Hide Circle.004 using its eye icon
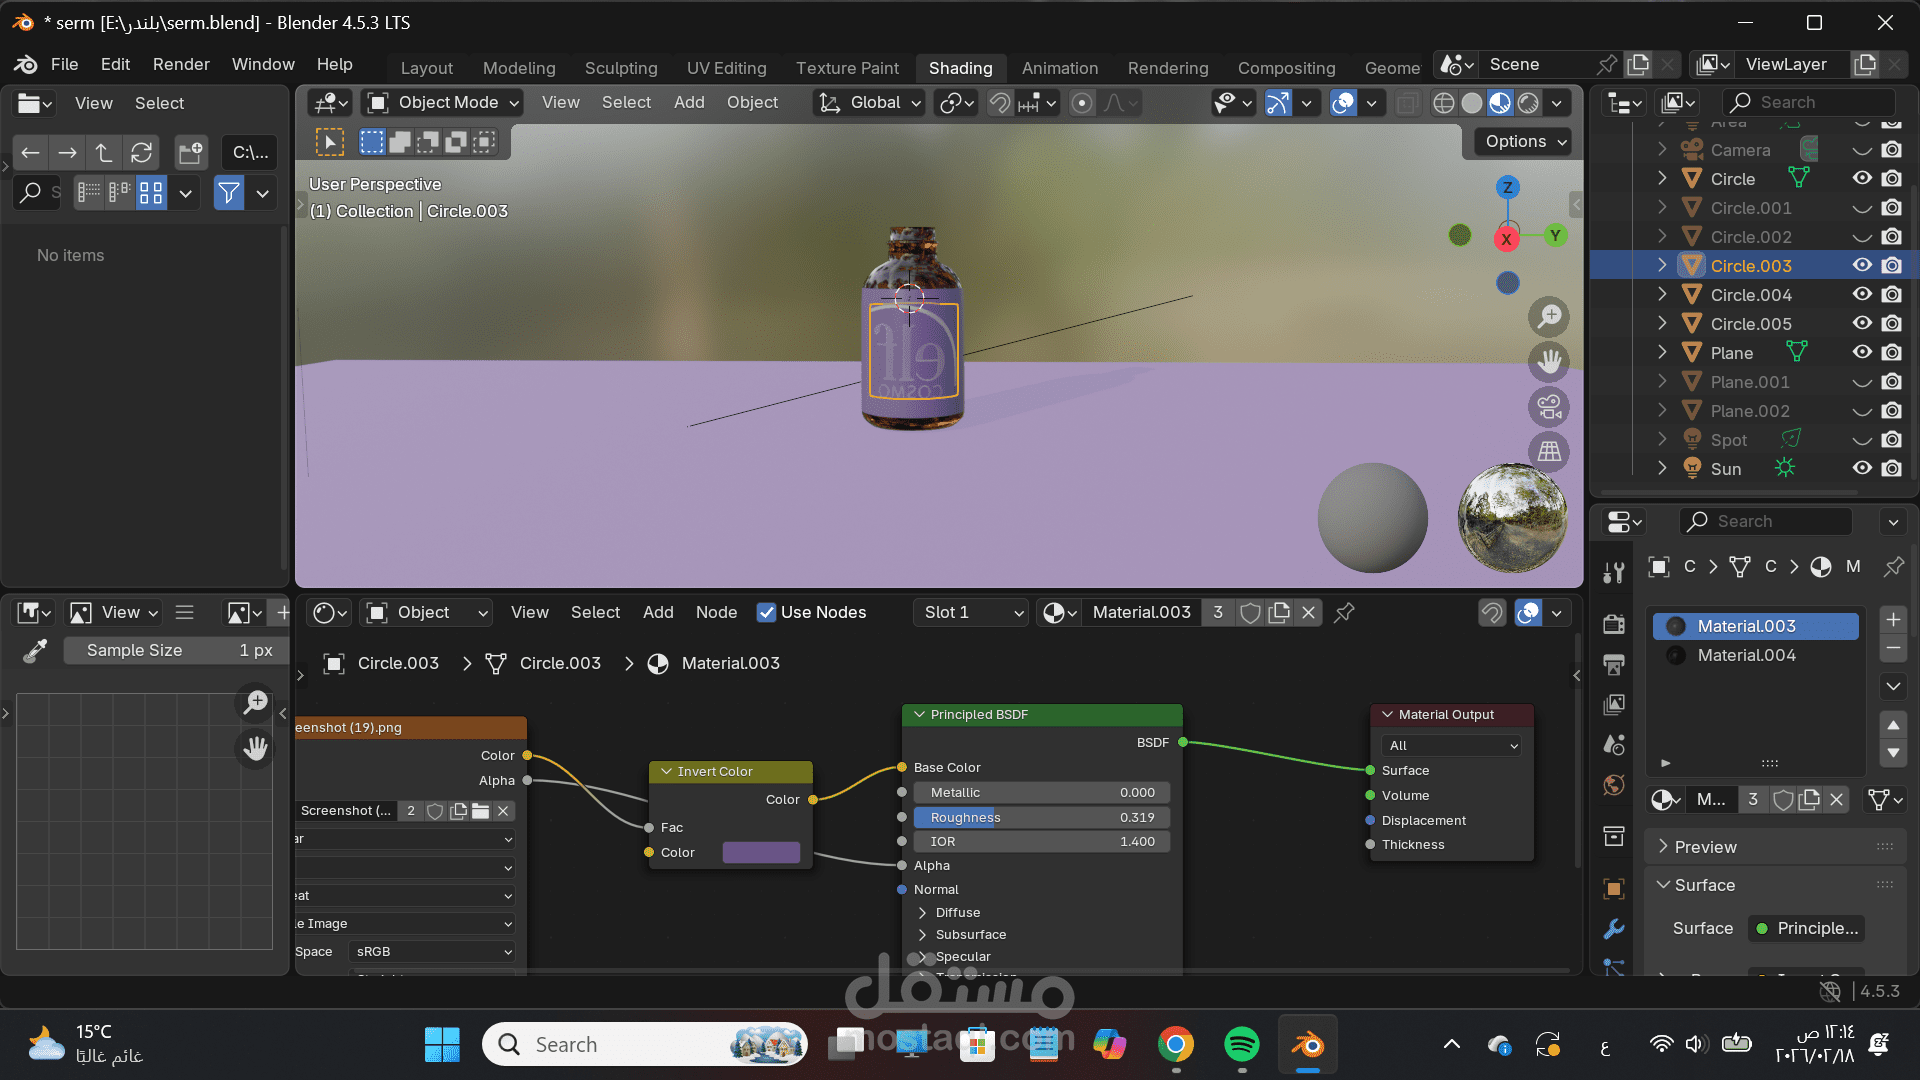This screenshot has height=1080, width=1920. coord(1861,295)
